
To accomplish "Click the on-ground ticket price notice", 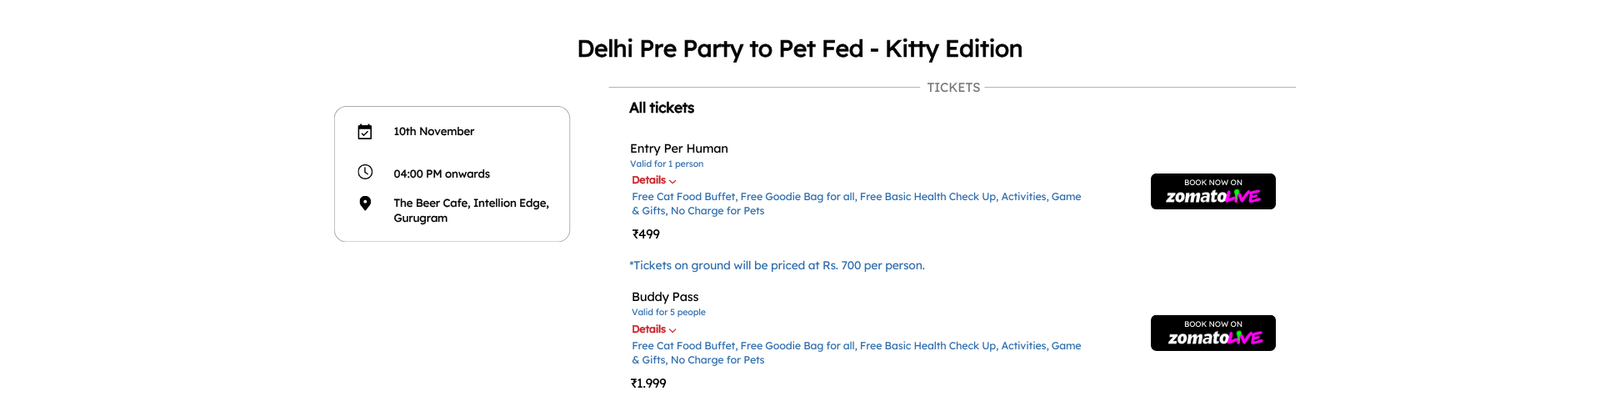I will click(x=777, y=265).
